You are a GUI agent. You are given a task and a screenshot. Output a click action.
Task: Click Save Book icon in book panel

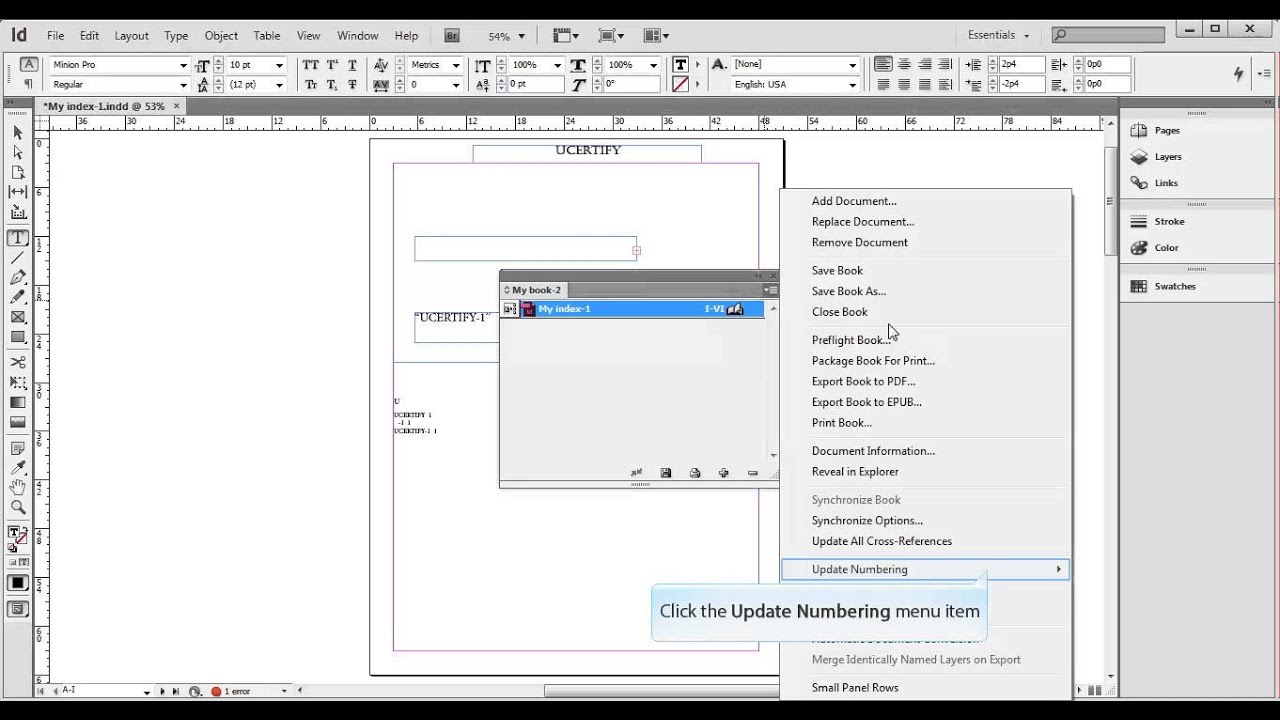[x=666, y=473]
